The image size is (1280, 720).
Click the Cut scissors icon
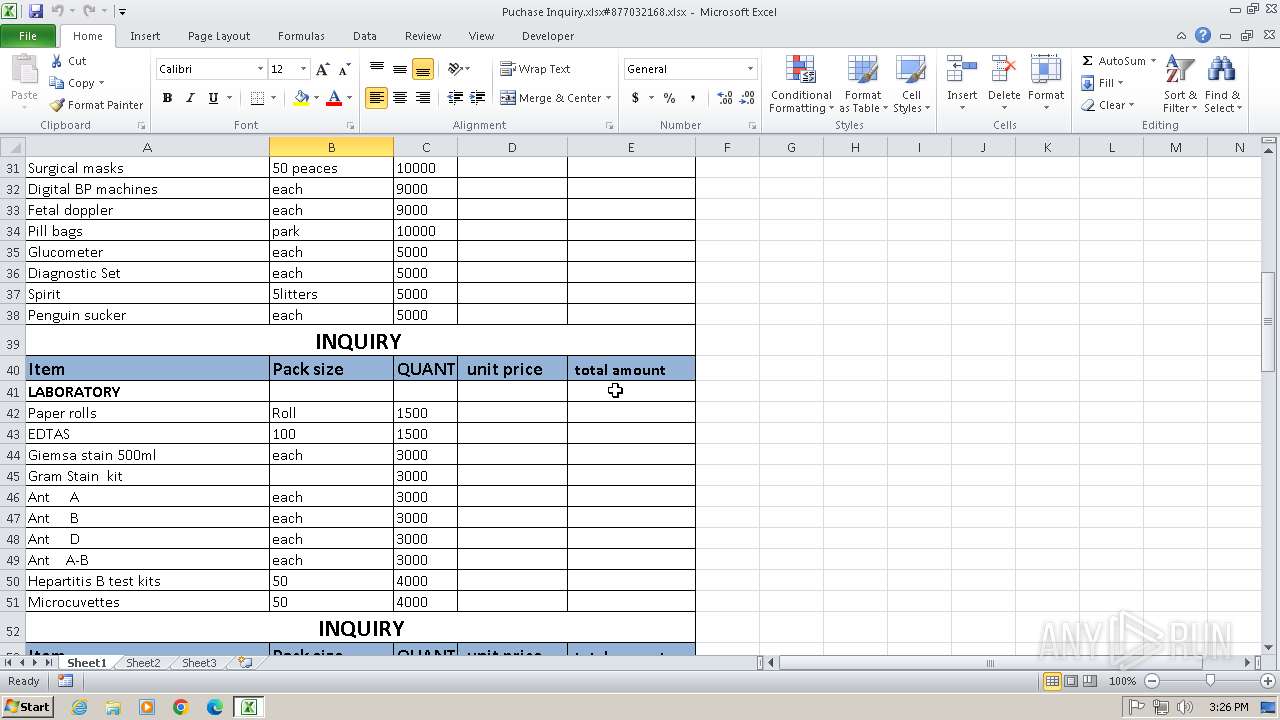coord(57,61)
